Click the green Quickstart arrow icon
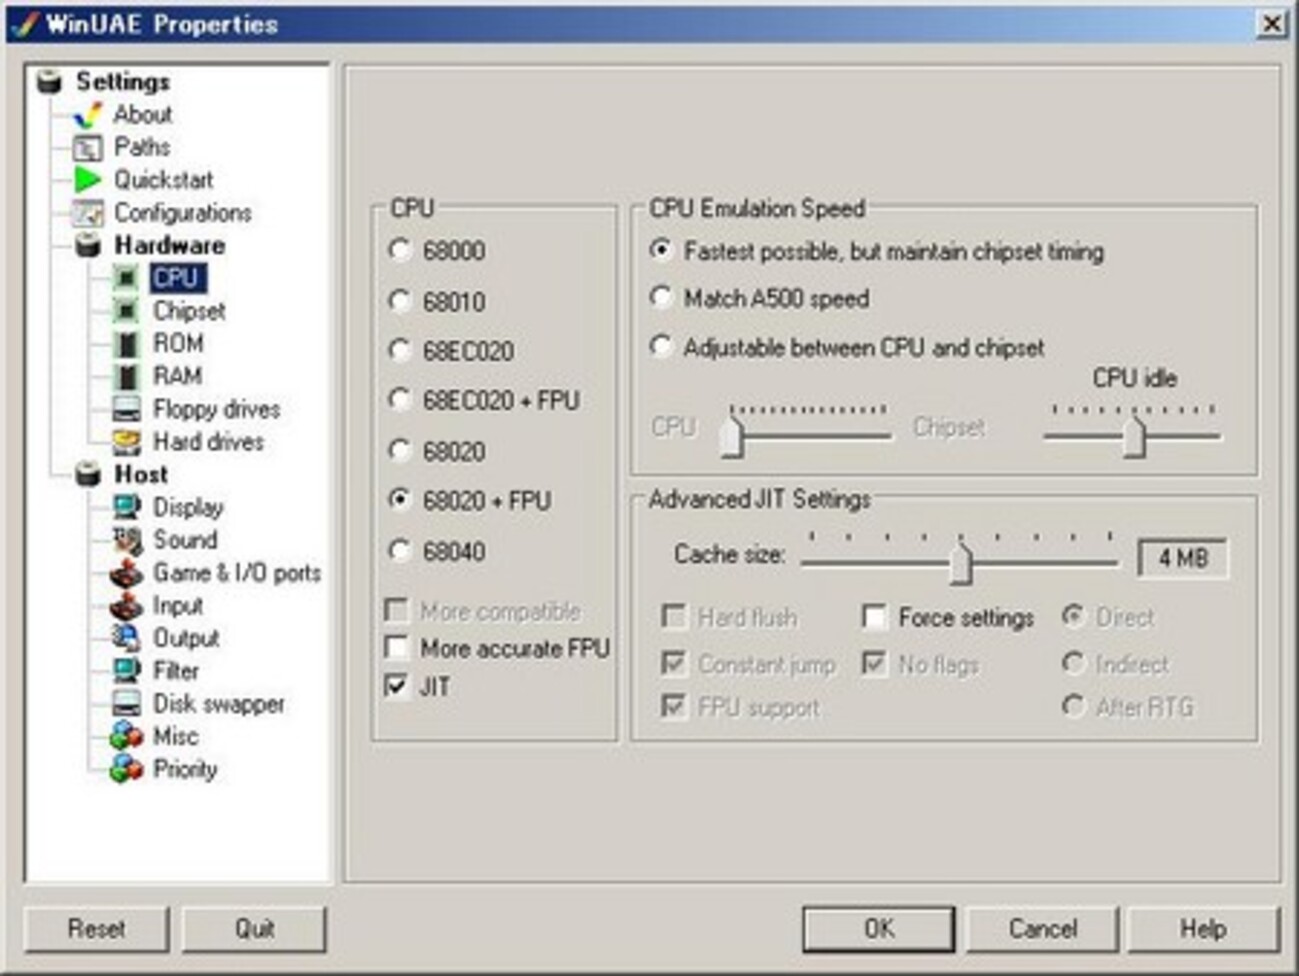The height and width of the screenshot is (976, 1299). [88, 180]
